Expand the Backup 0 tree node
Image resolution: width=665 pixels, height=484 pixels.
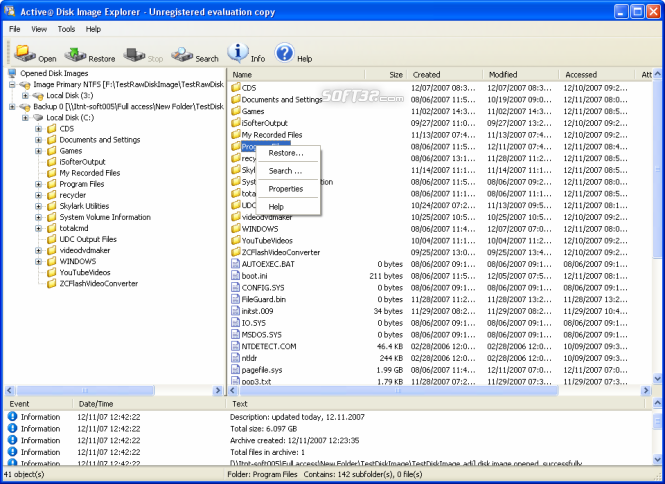click(x=12, y=106)
